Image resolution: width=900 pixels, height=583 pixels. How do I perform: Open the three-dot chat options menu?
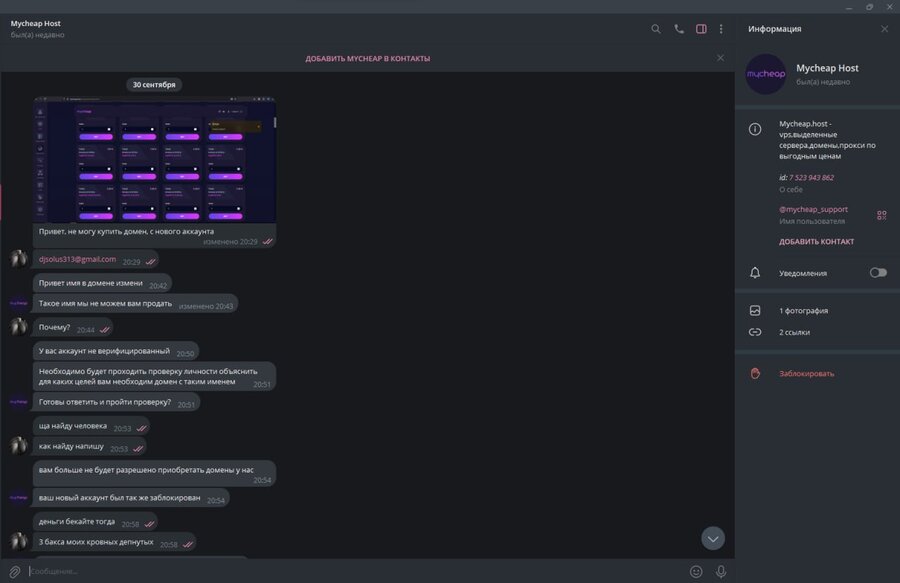pyautogui.click(x=721, y=29)
